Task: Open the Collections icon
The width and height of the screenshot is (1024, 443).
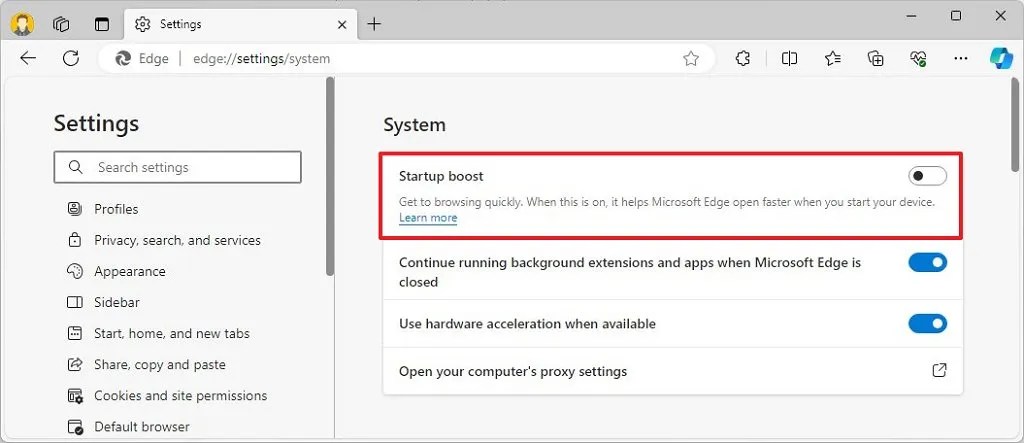Action: click(875, 59)
